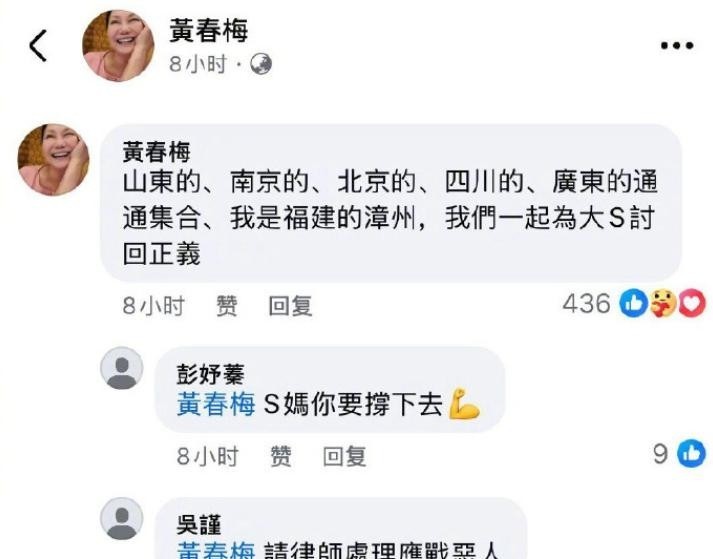Like 彭妤蓁's reply with 赞

(281, 456)
